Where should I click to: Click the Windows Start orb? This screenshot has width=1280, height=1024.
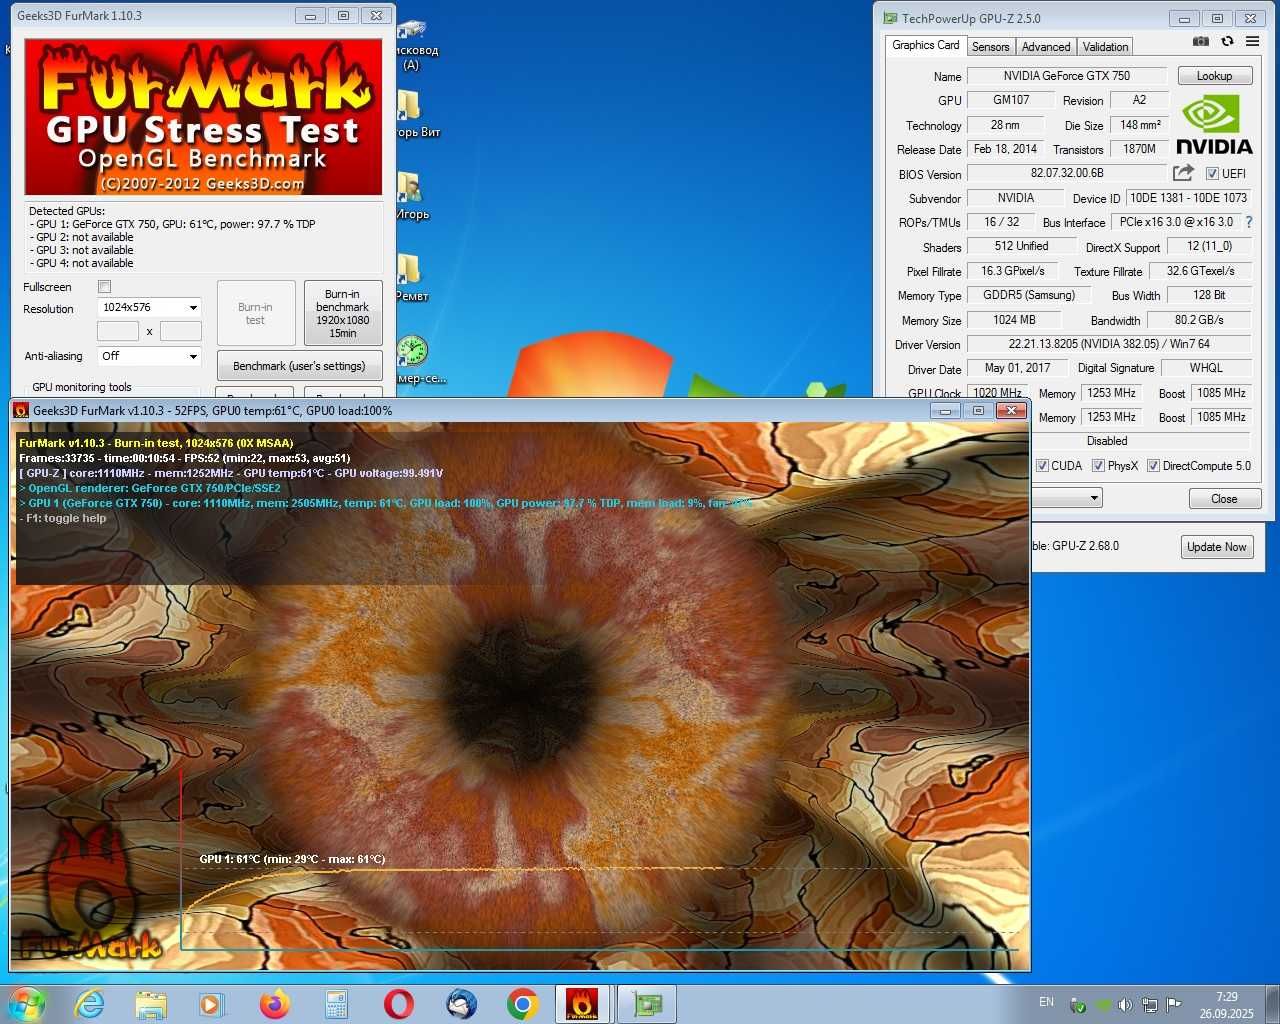coord(26,1004)
